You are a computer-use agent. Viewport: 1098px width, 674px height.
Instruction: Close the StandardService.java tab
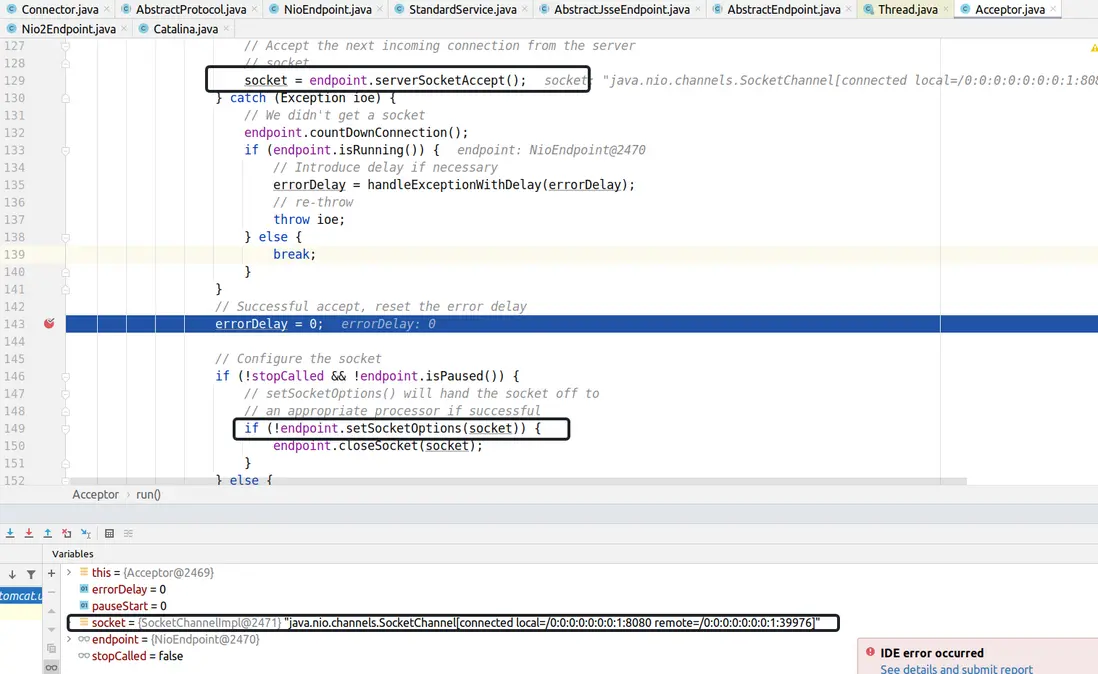[524, 9]
